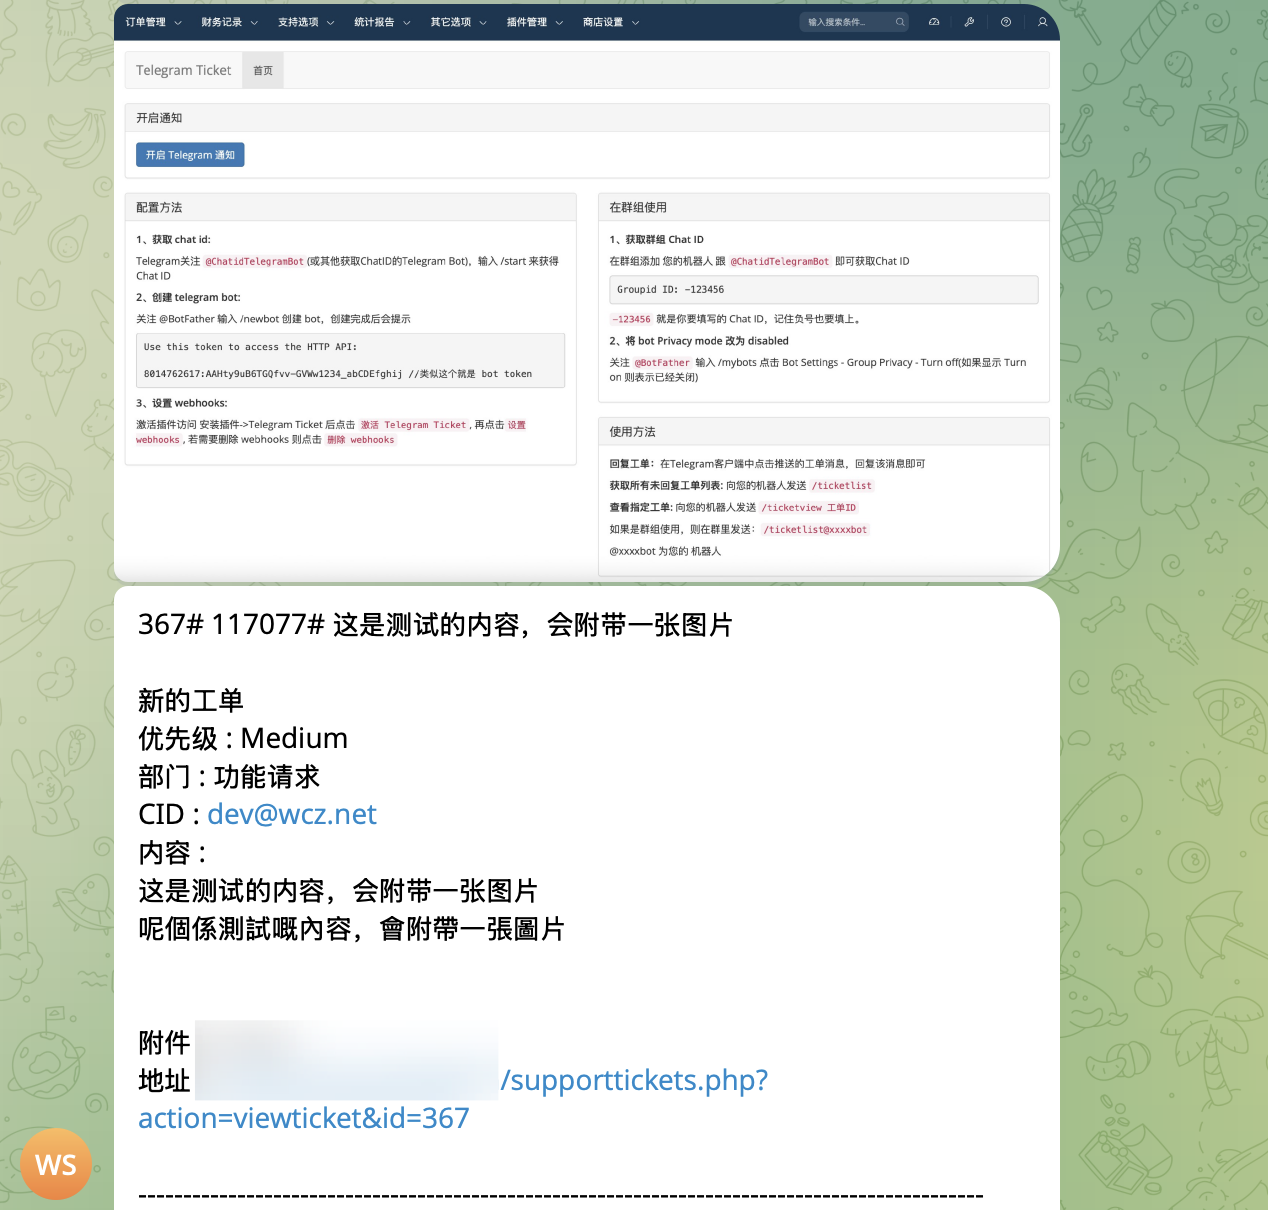Open the dashboard gauge icon
1268x1210 pixels.
coord(934,22)
